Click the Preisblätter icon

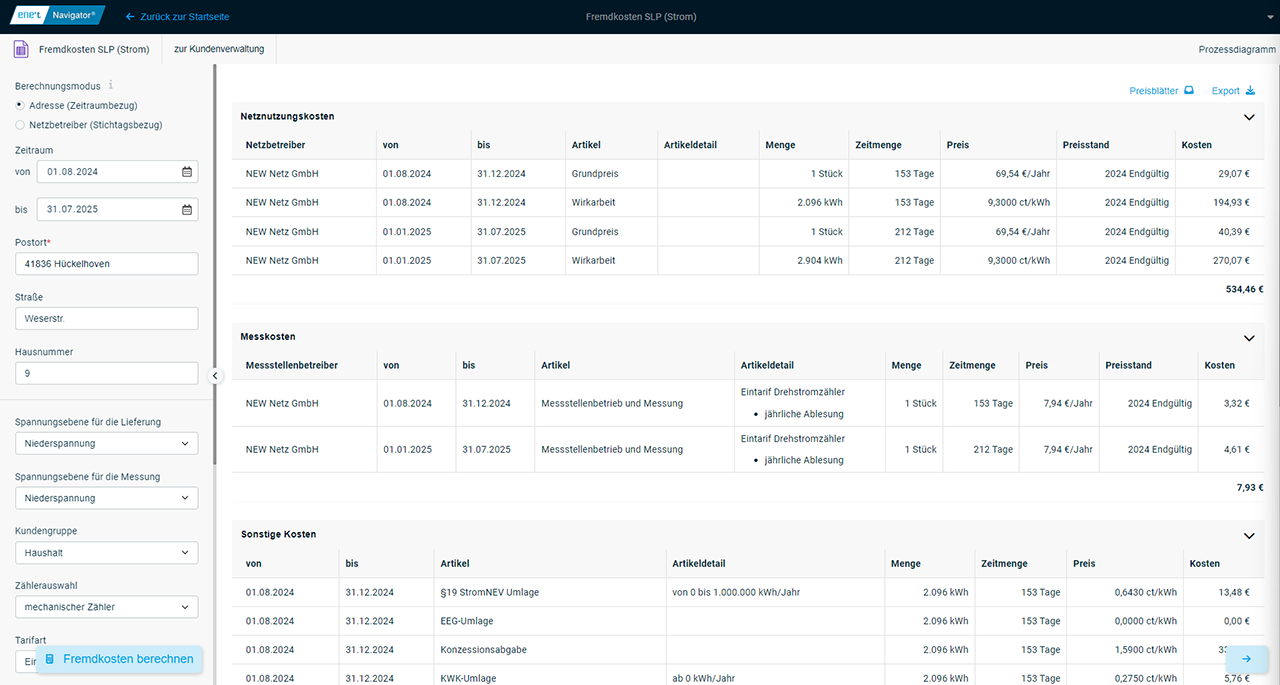click(1189, 91)
